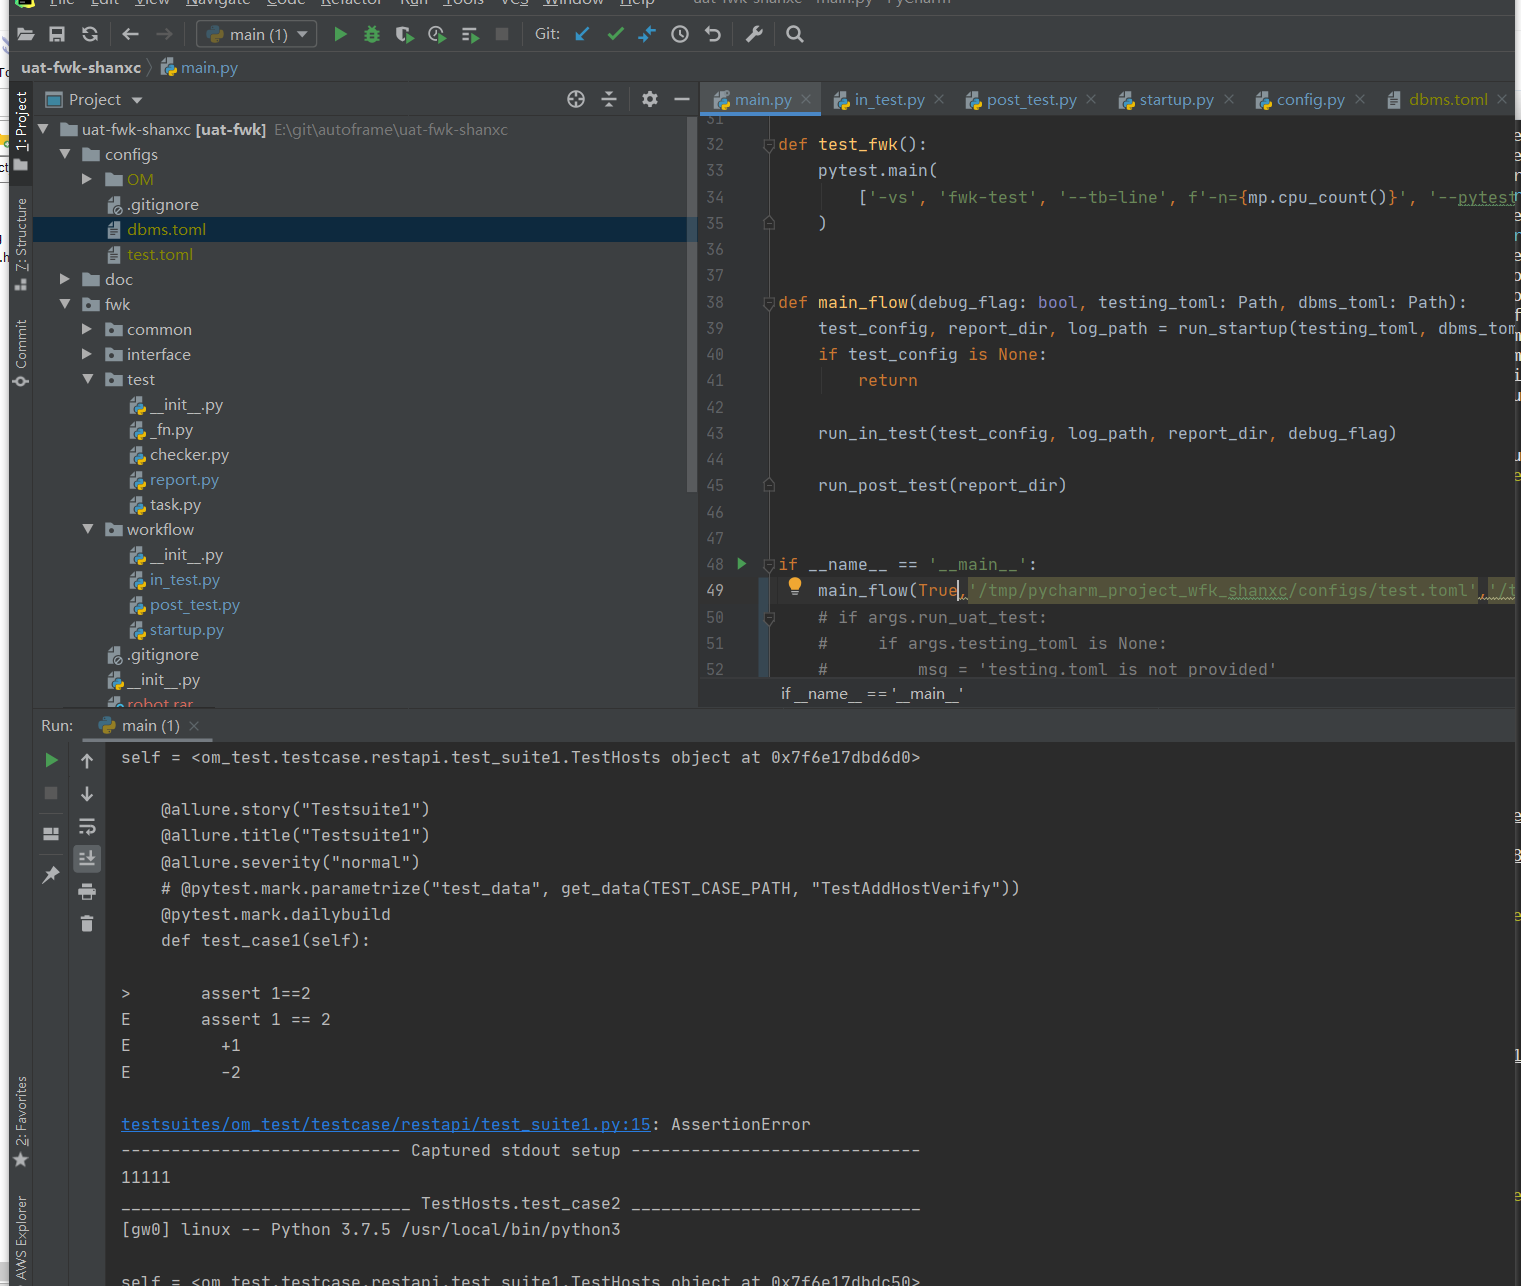Viewport: 1521px width, 1286px height.
Task: Rerun with the green play icon in Run panel
Action: 51,760
